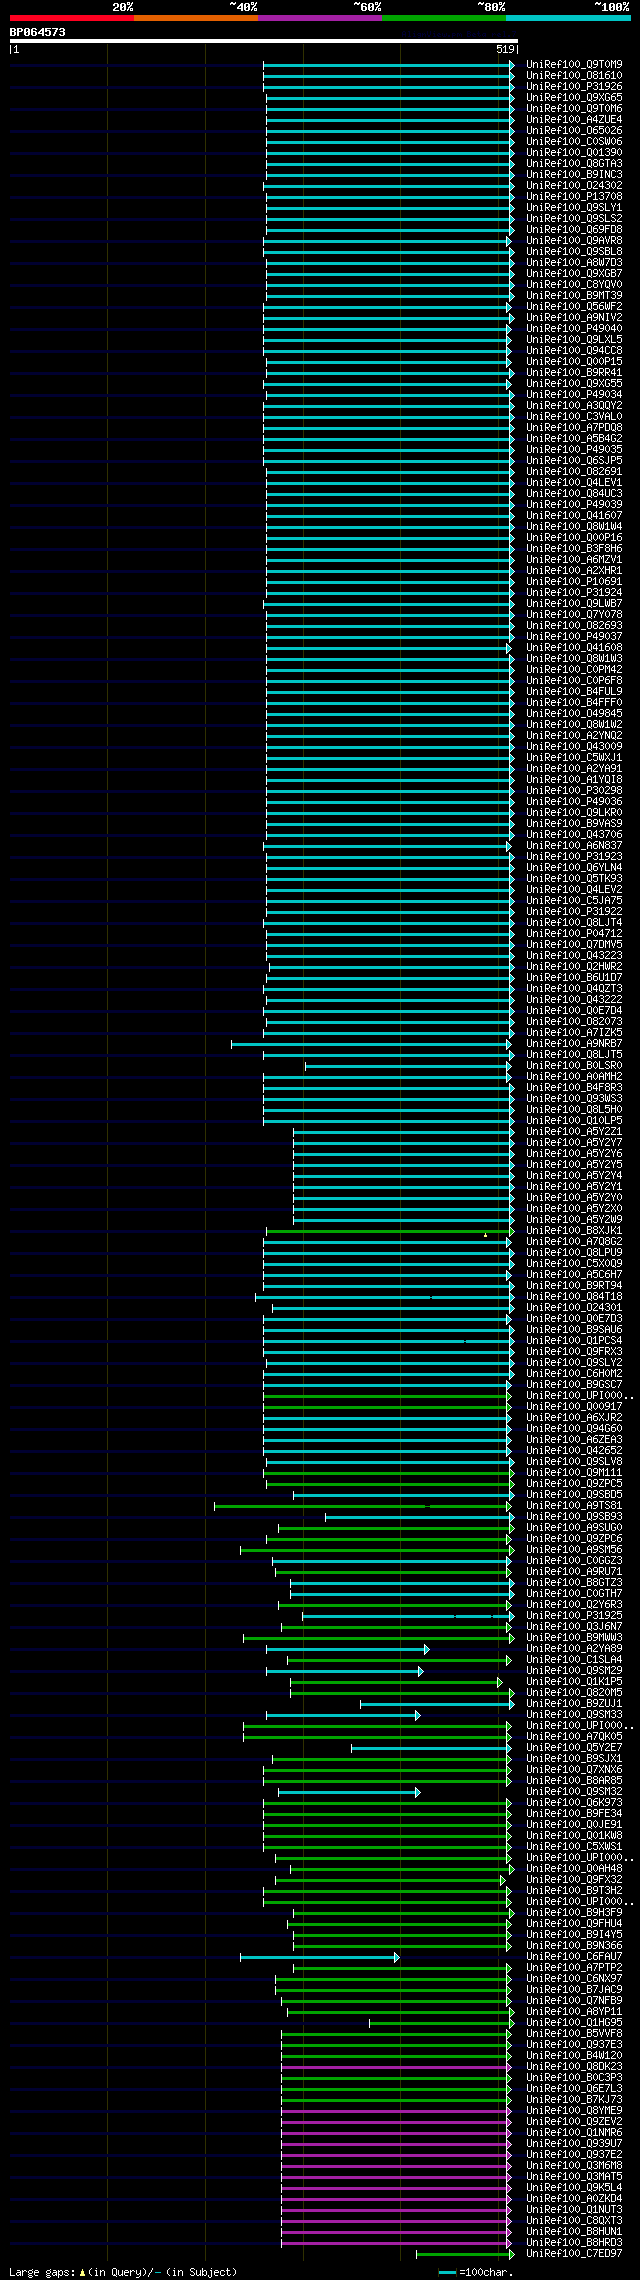
Task: Select label UniRef100_Q4LEV1
Action: tap(574, 482)
